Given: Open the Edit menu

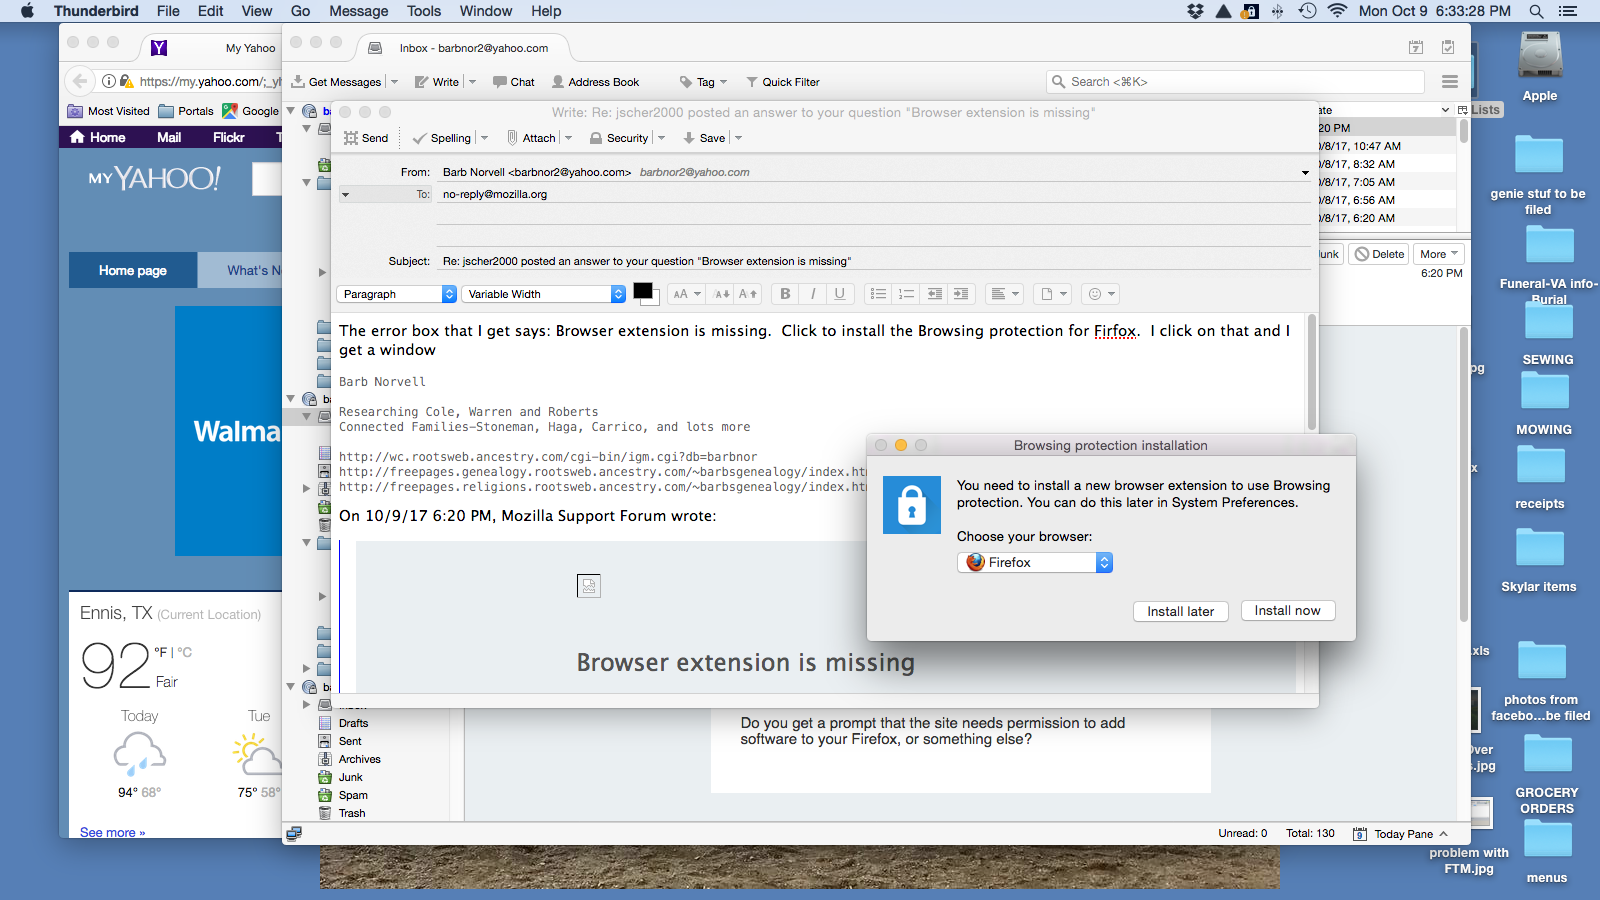Looking at the screenshot, I should [x=211, y=11].
